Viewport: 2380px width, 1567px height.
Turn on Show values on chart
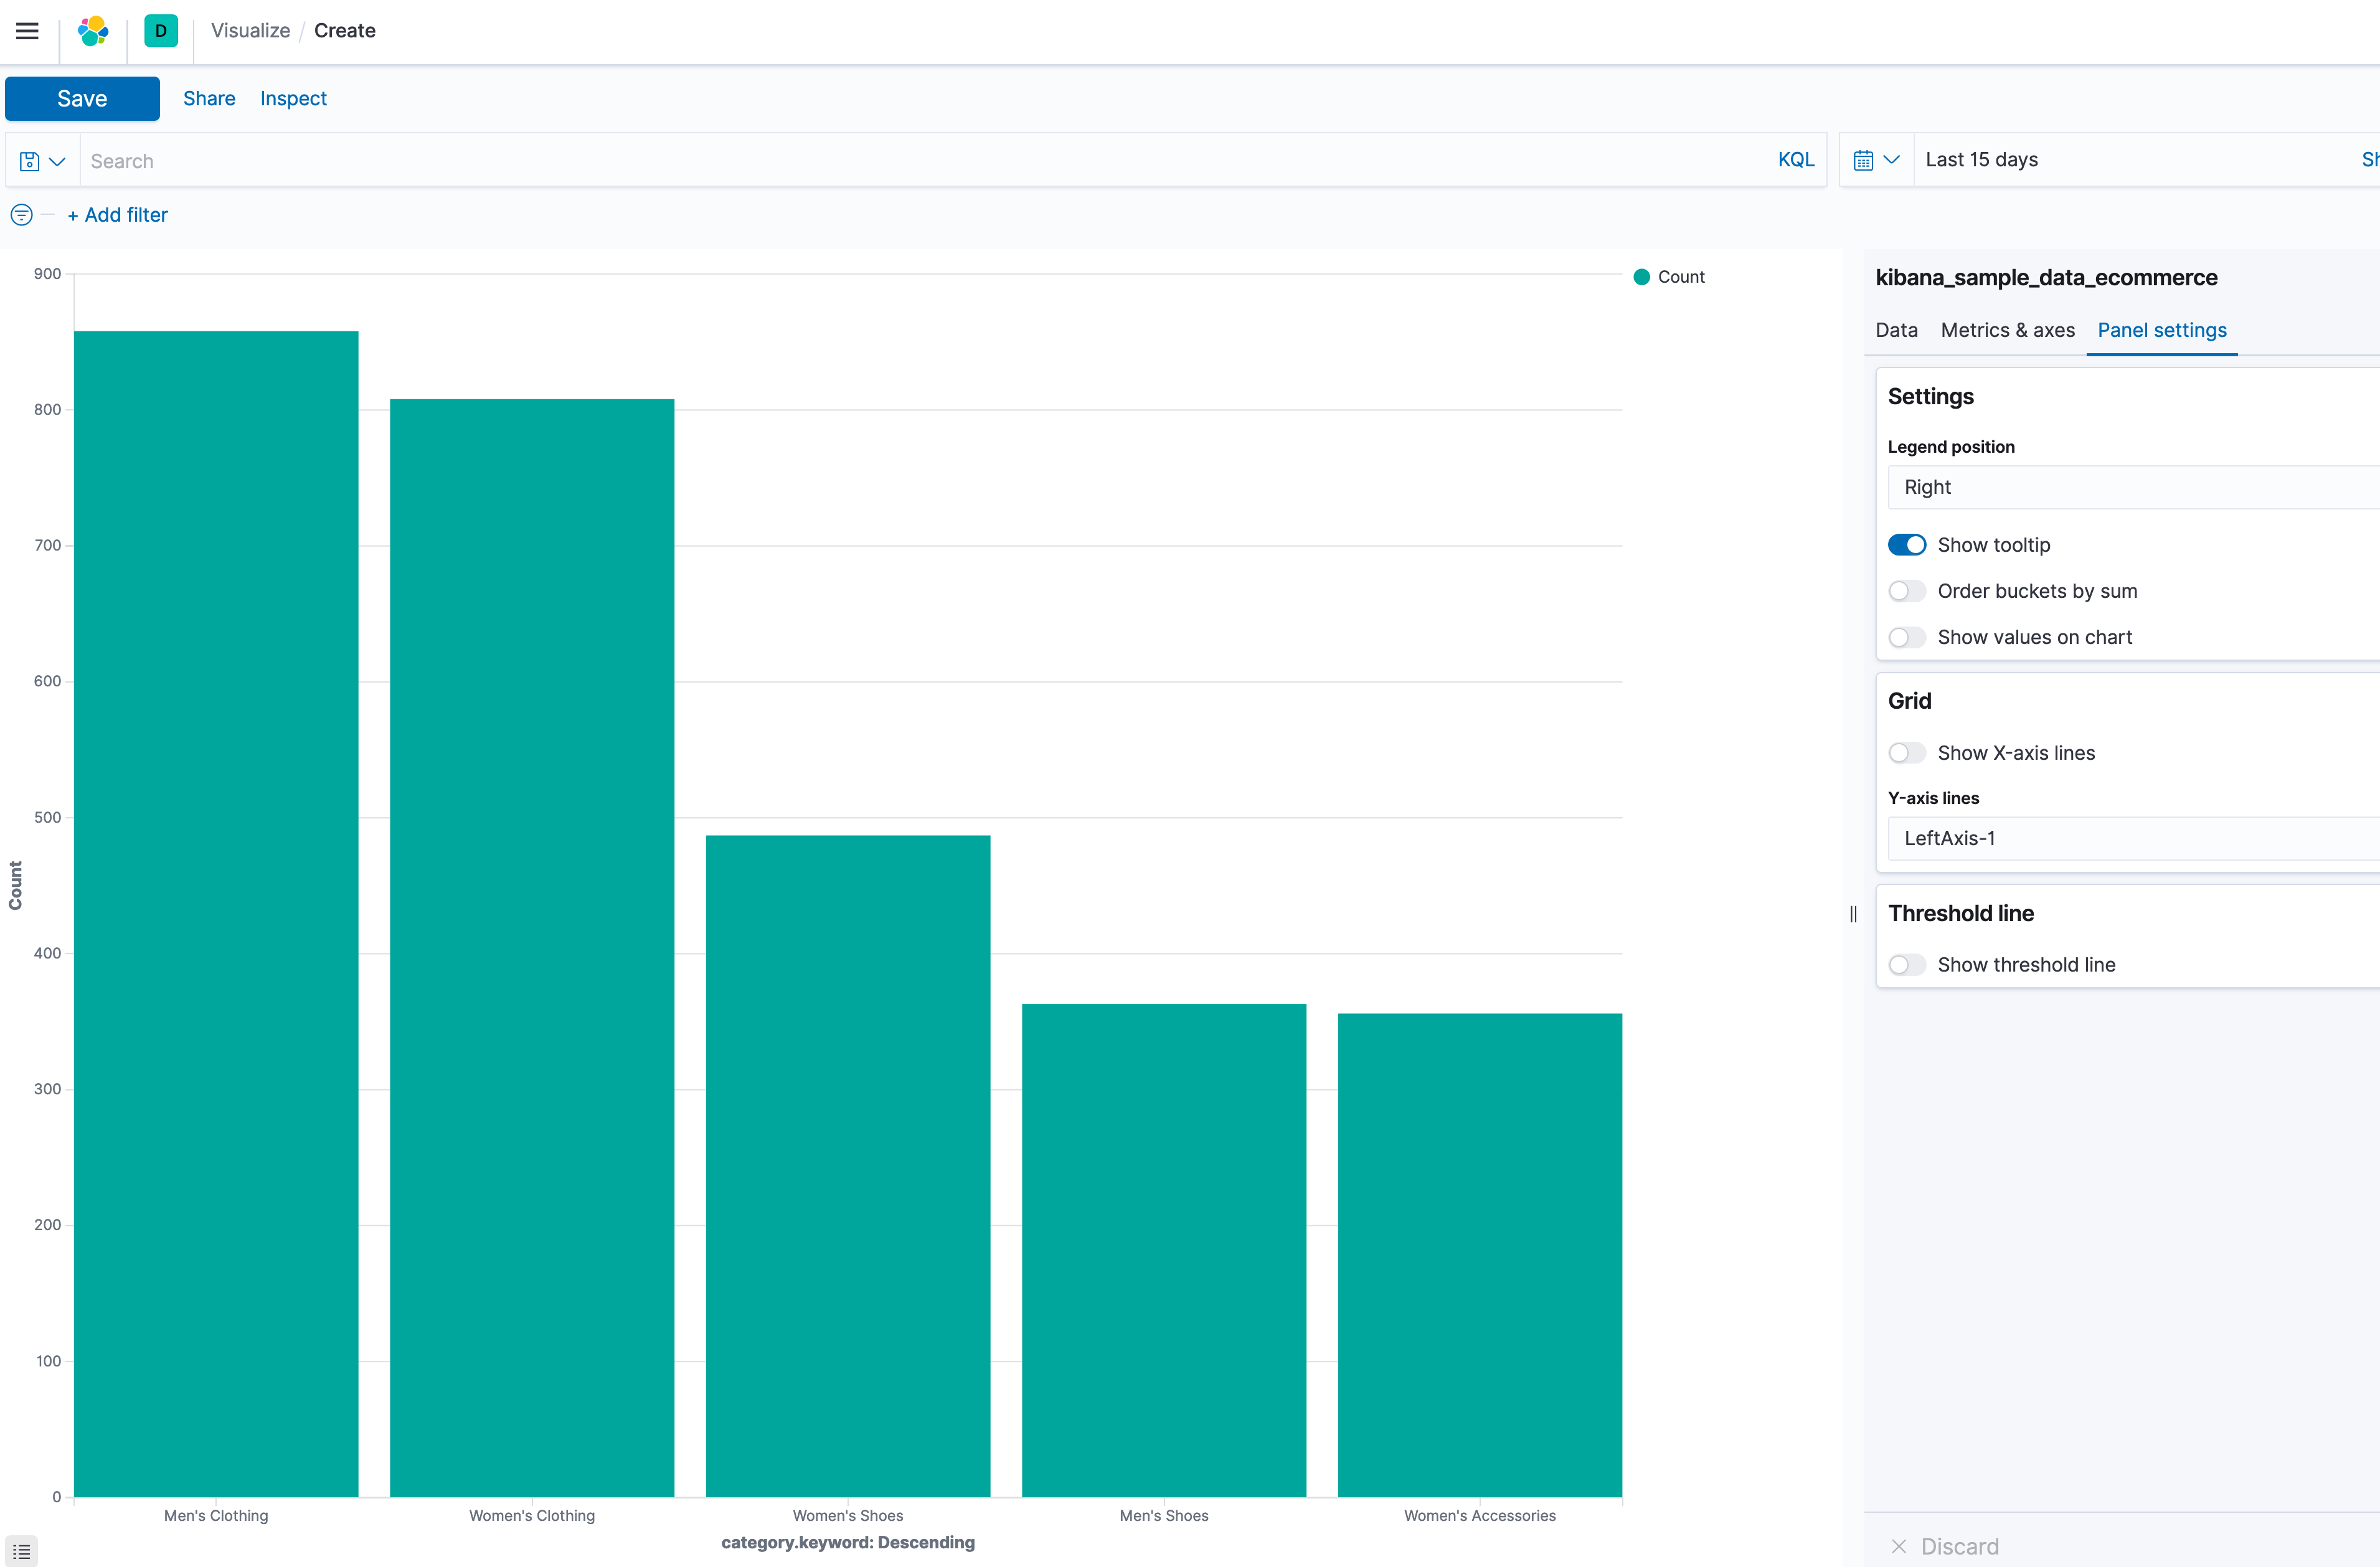1906,637
